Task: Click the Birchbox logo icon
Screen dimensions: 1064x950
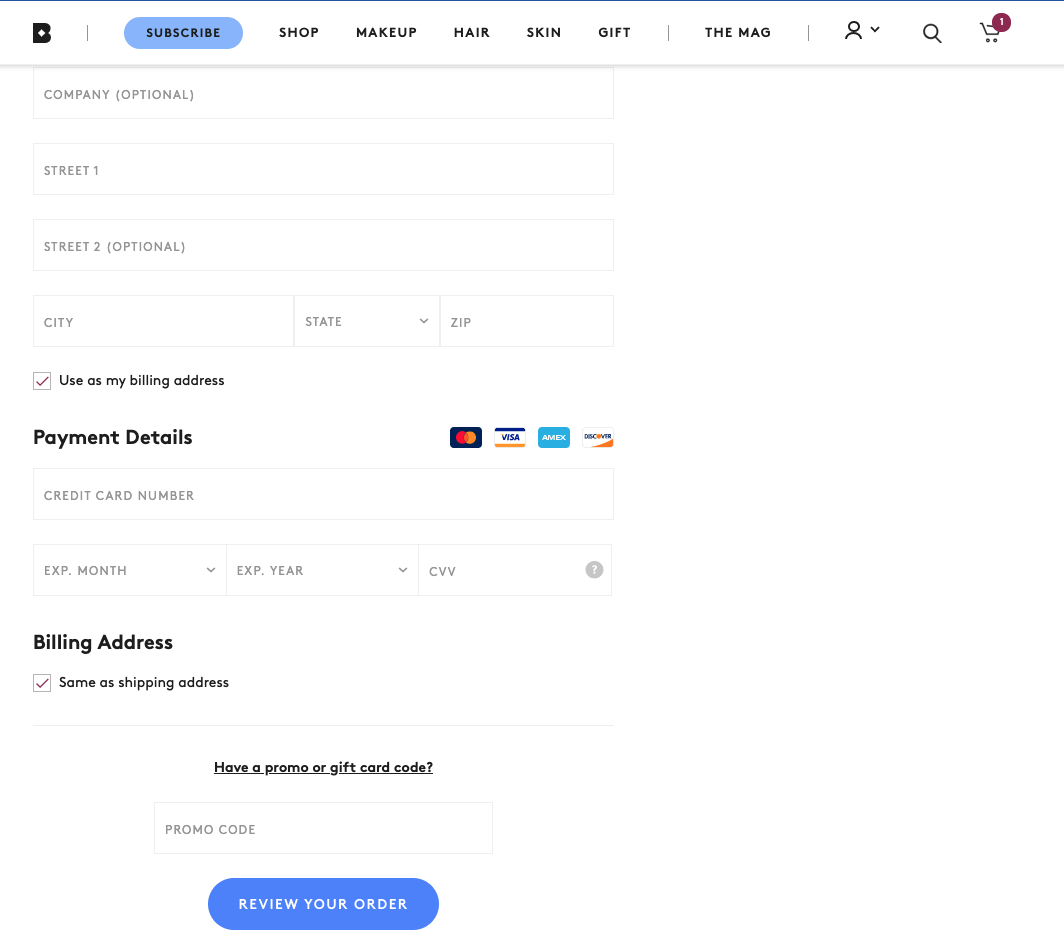Action: [x=42, y=33]
